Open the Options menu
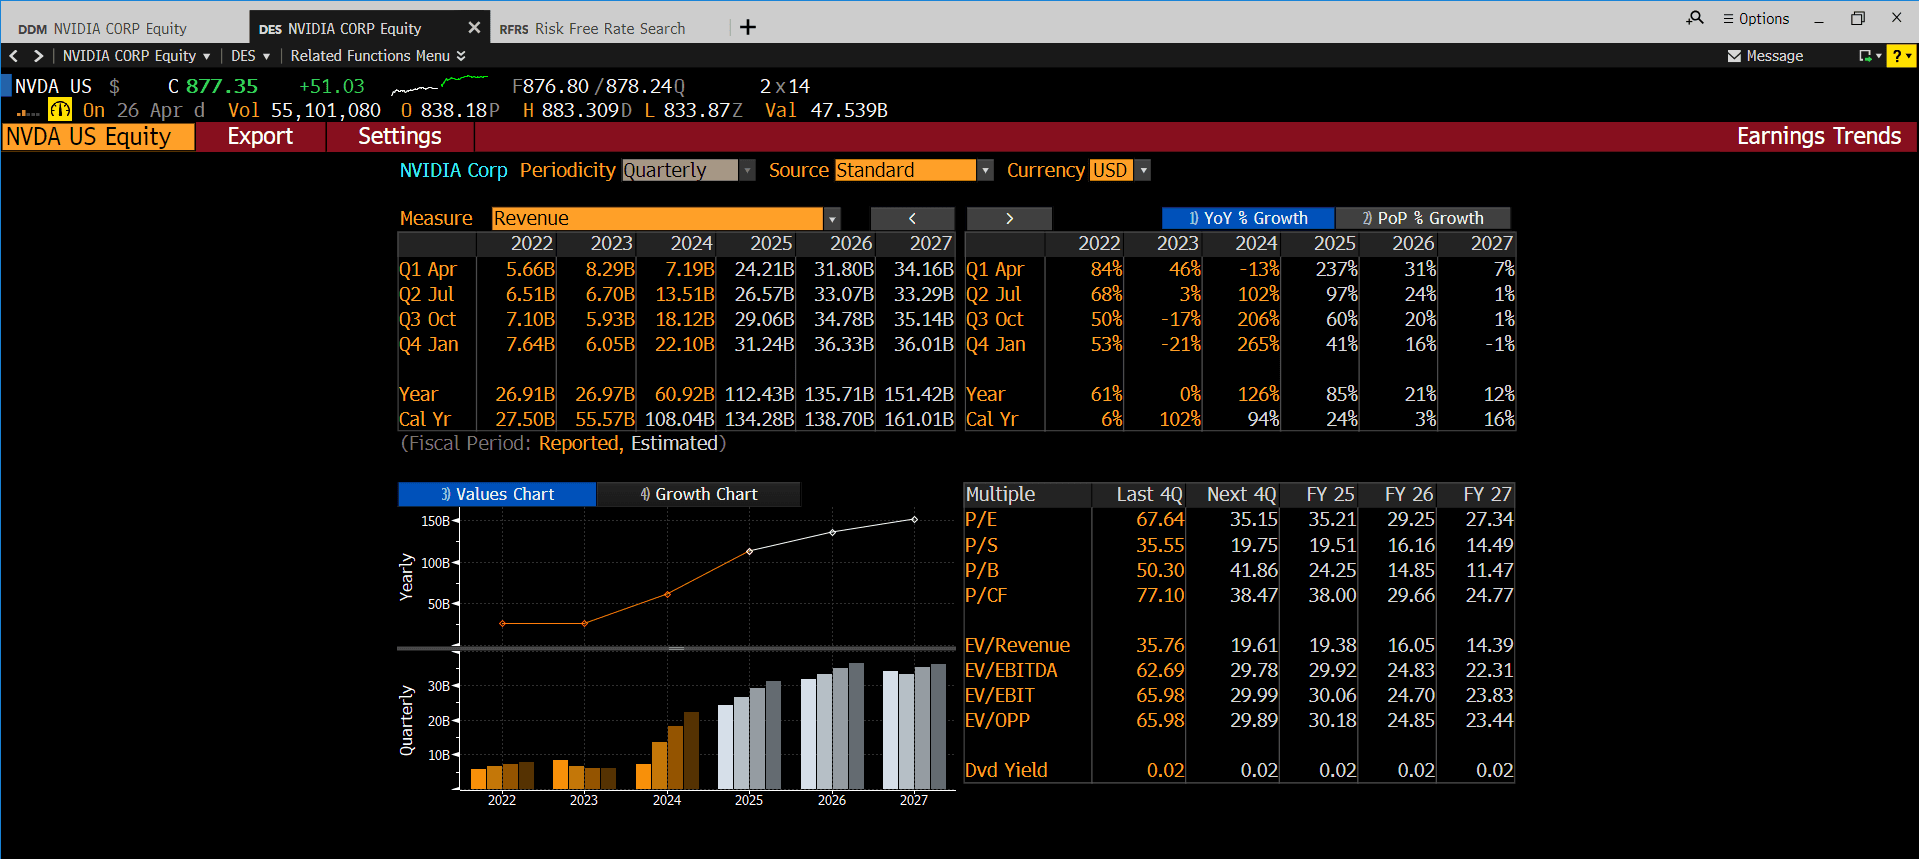1919x859 pixels. (x=1756, y=18)
